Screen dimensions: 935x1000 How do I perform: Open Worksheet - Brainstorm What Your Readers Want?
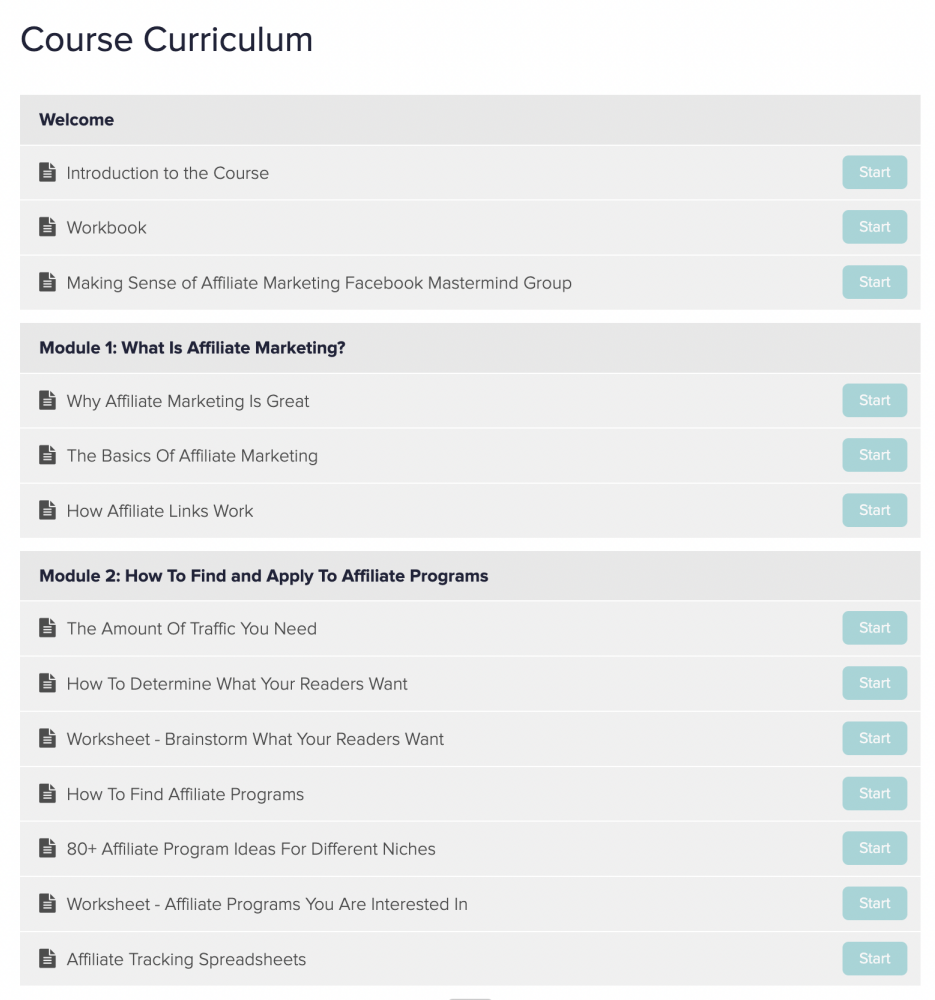point(255,739)
